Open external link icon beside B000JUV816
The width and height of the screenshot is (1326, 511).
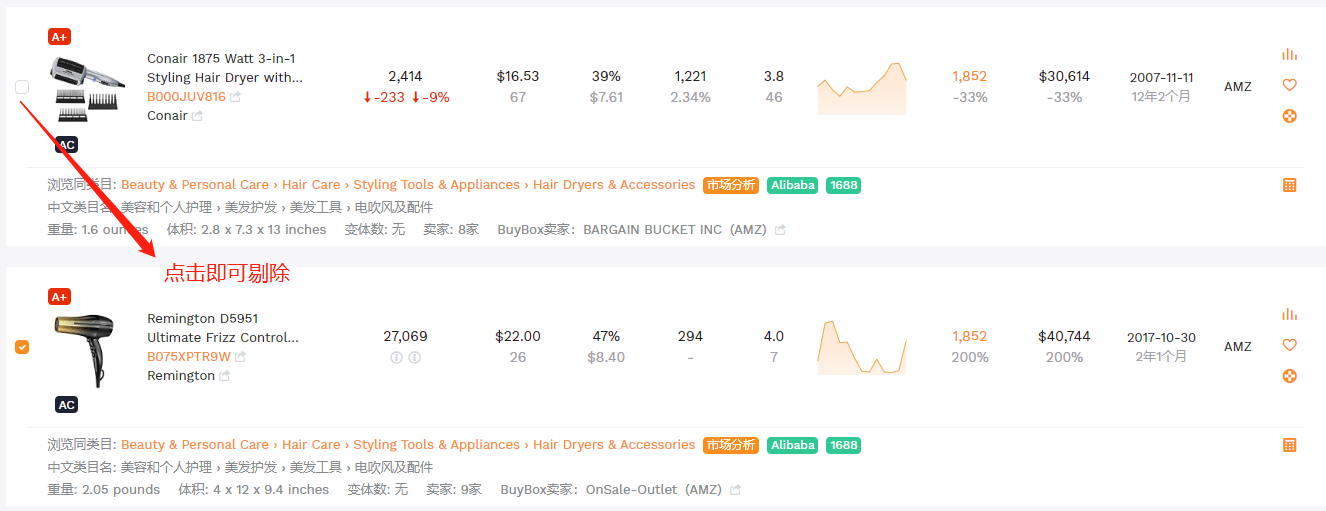pos(236,97)
